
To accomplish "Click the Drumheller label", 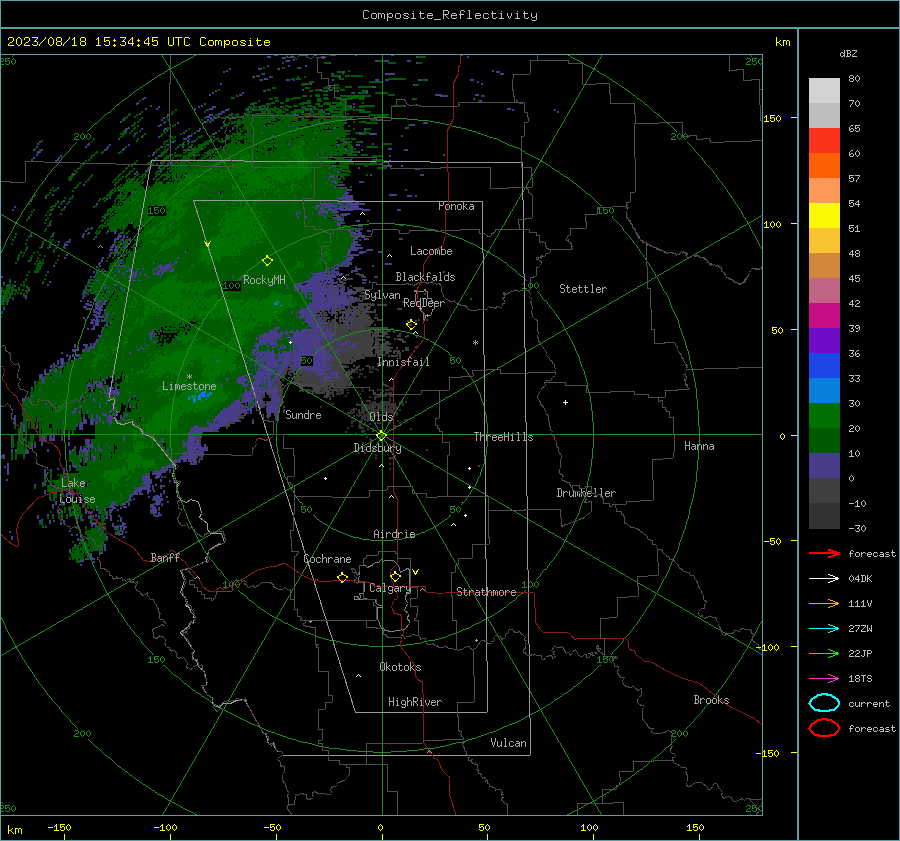I will (585, 493).
